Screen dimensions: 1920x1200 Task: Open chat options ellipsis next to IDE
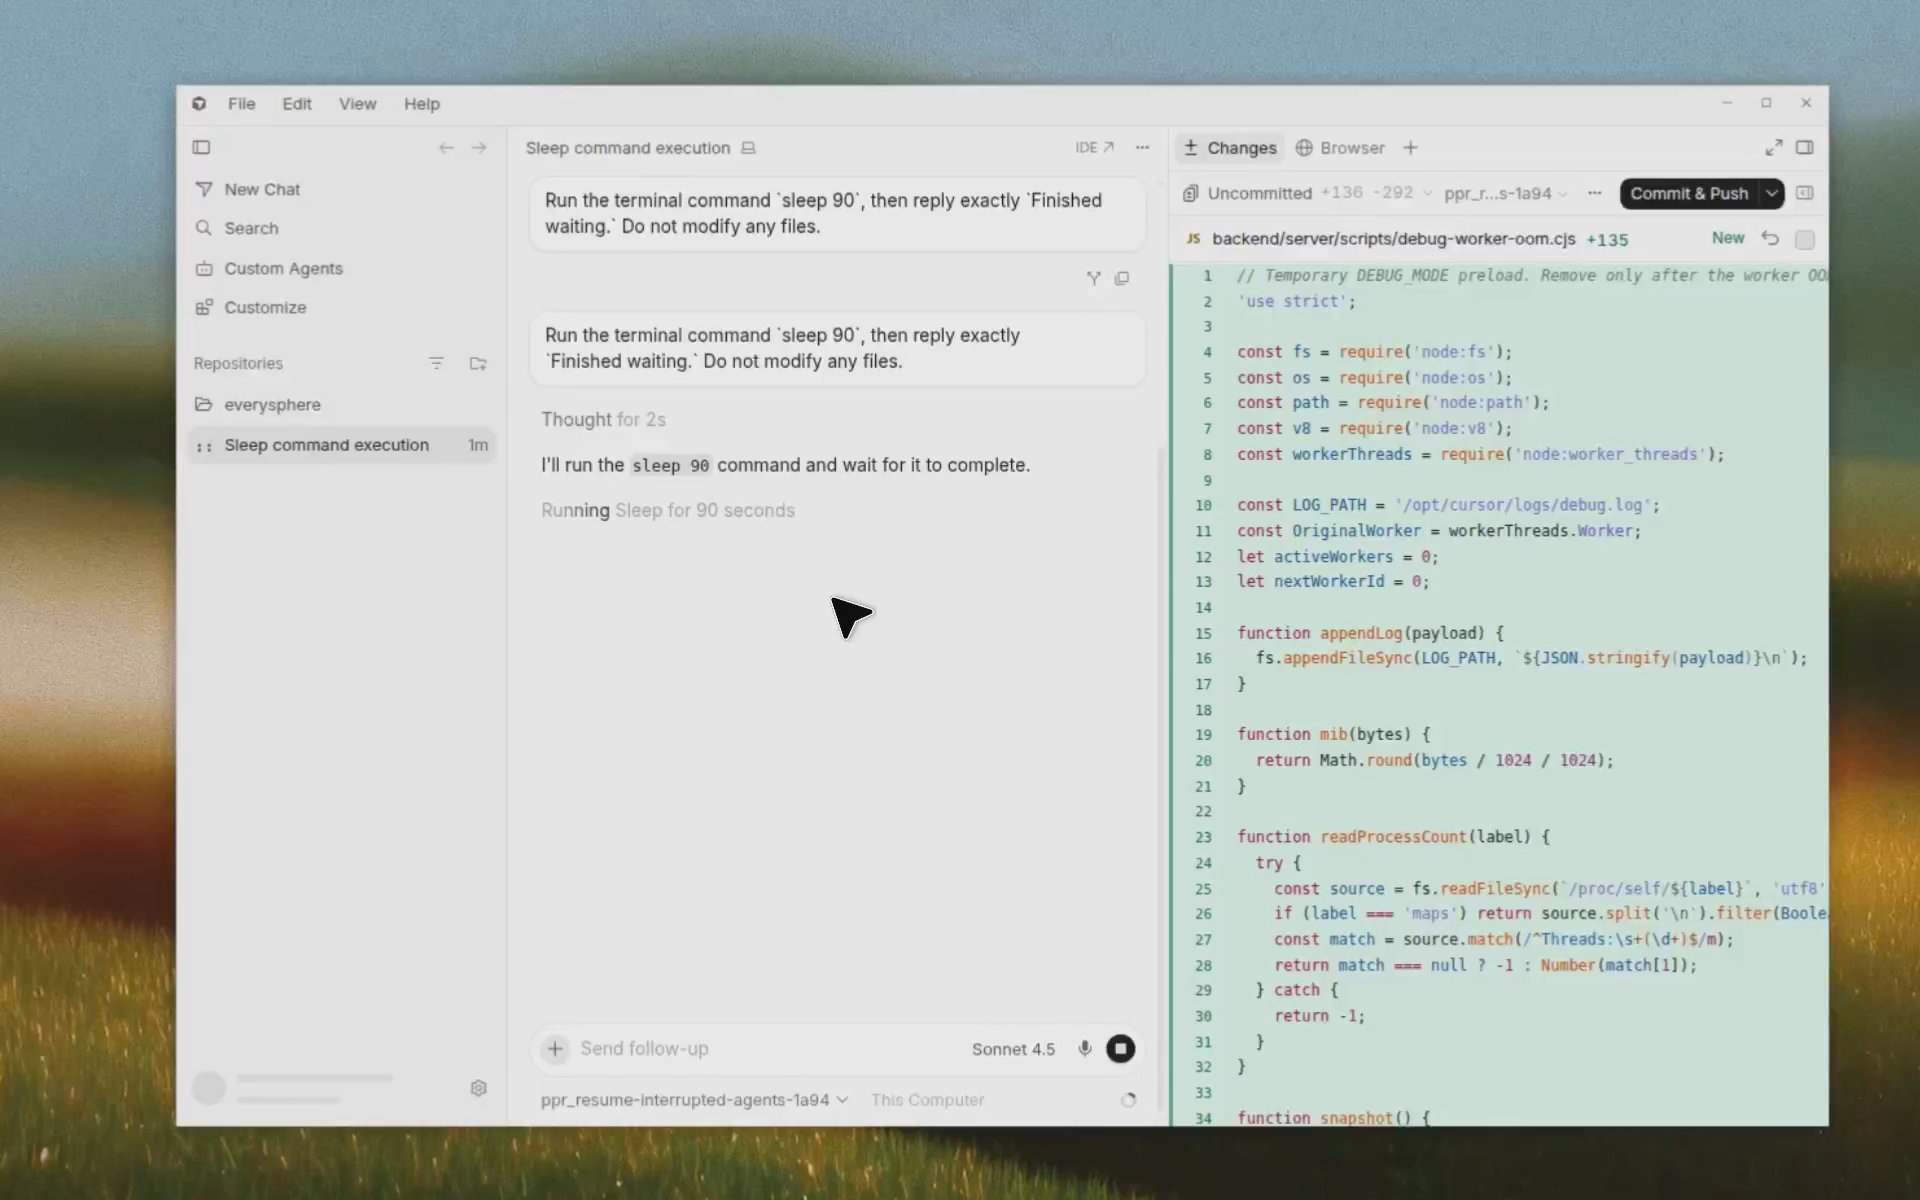click(x=1142, y=147)
